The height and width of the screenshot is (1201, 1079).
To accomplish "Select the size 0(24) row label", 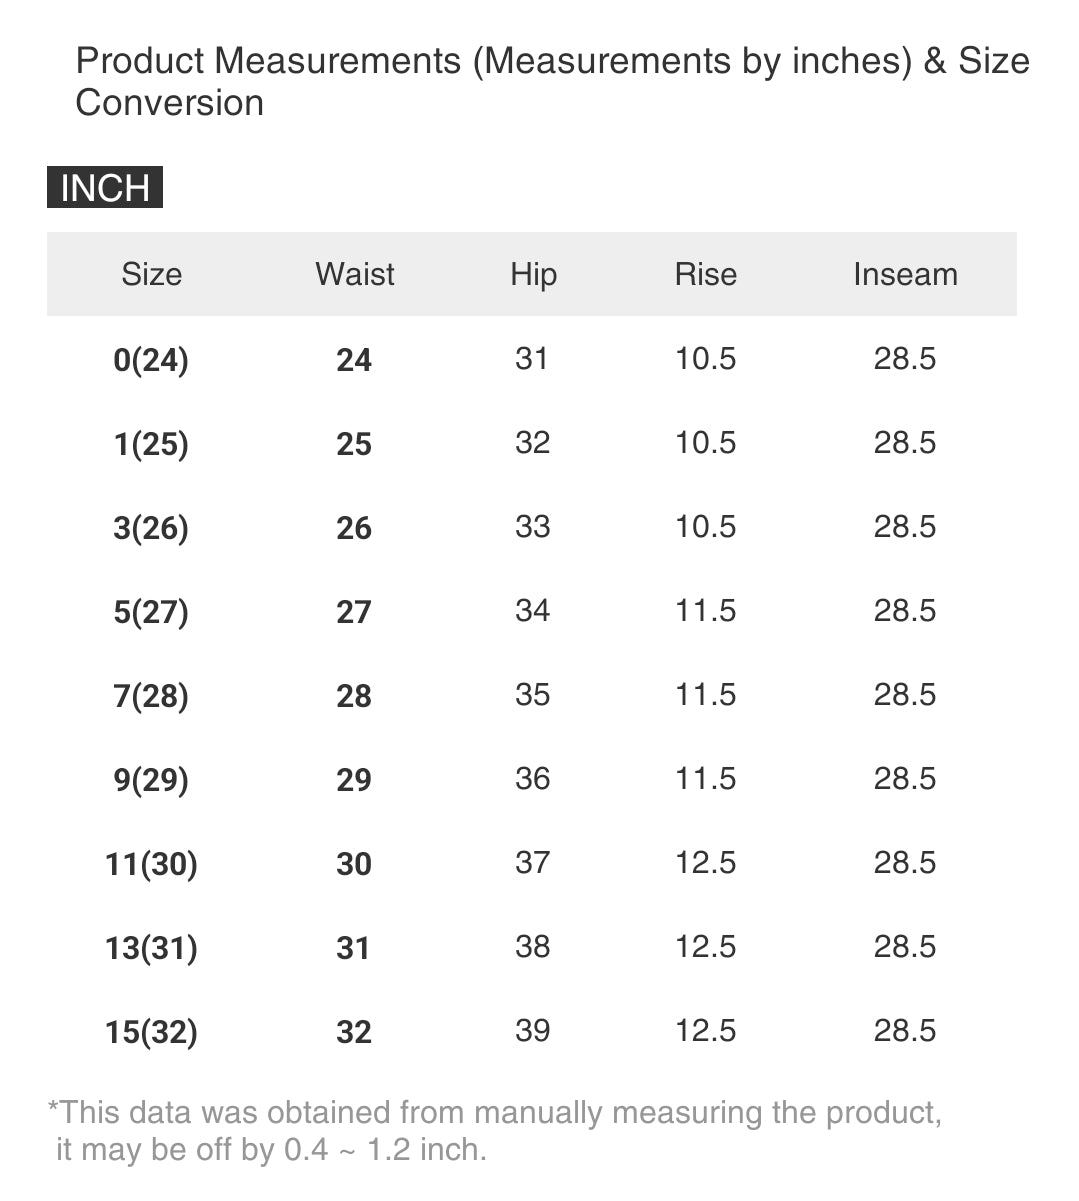I will click(151, 360).
